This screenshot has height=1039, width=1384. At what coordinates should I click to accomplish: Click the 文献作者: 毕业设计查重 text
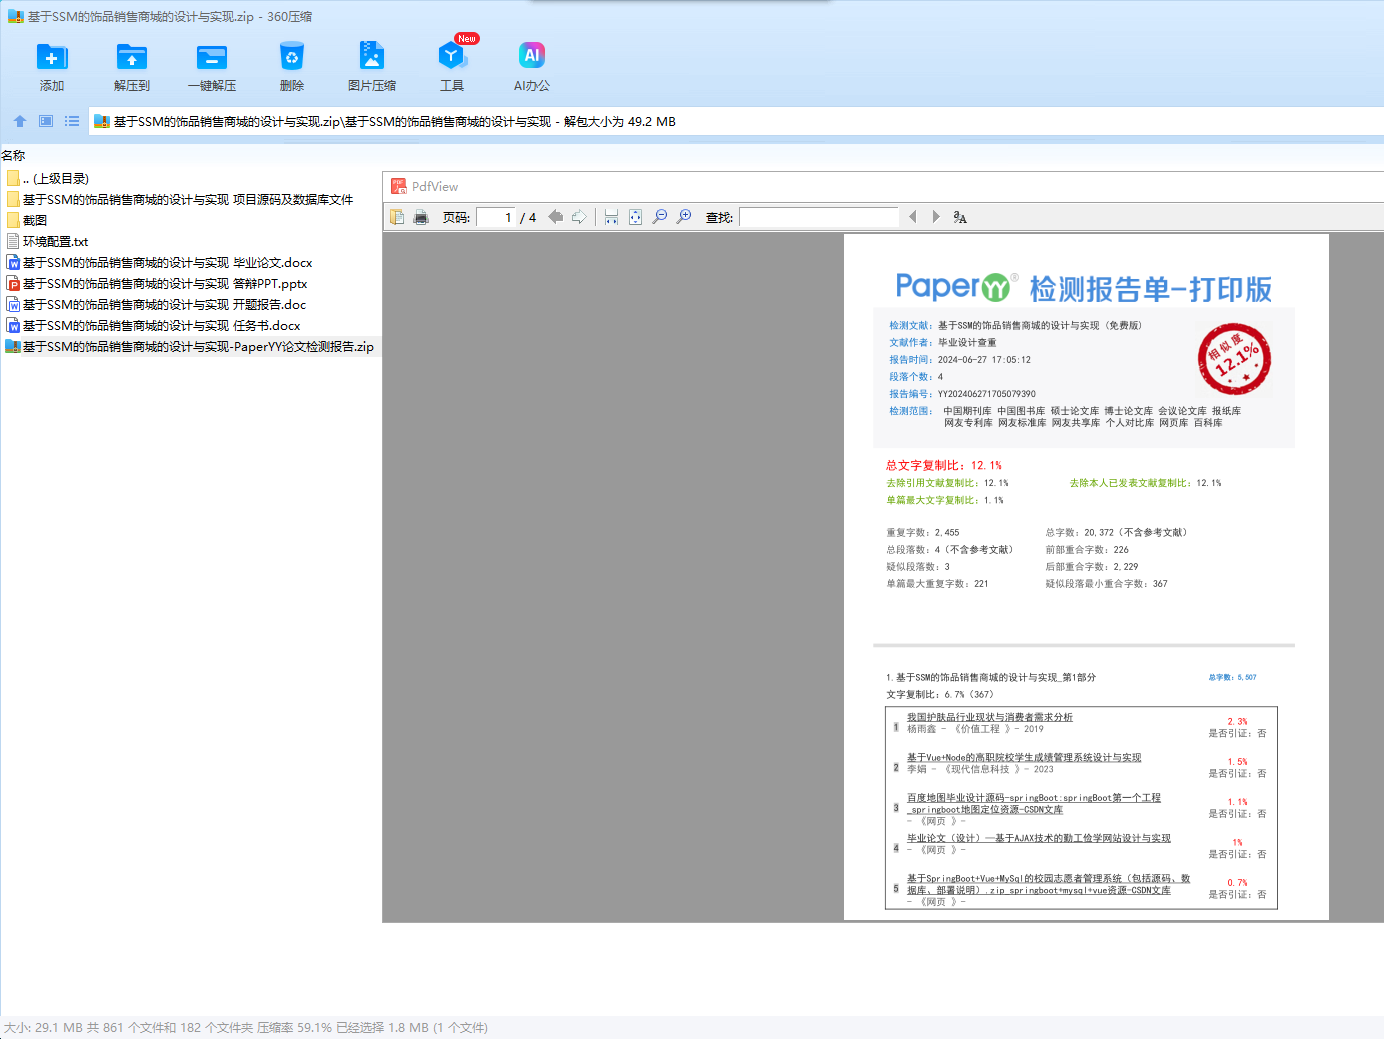pyautogui.click(x=943, y=342)
